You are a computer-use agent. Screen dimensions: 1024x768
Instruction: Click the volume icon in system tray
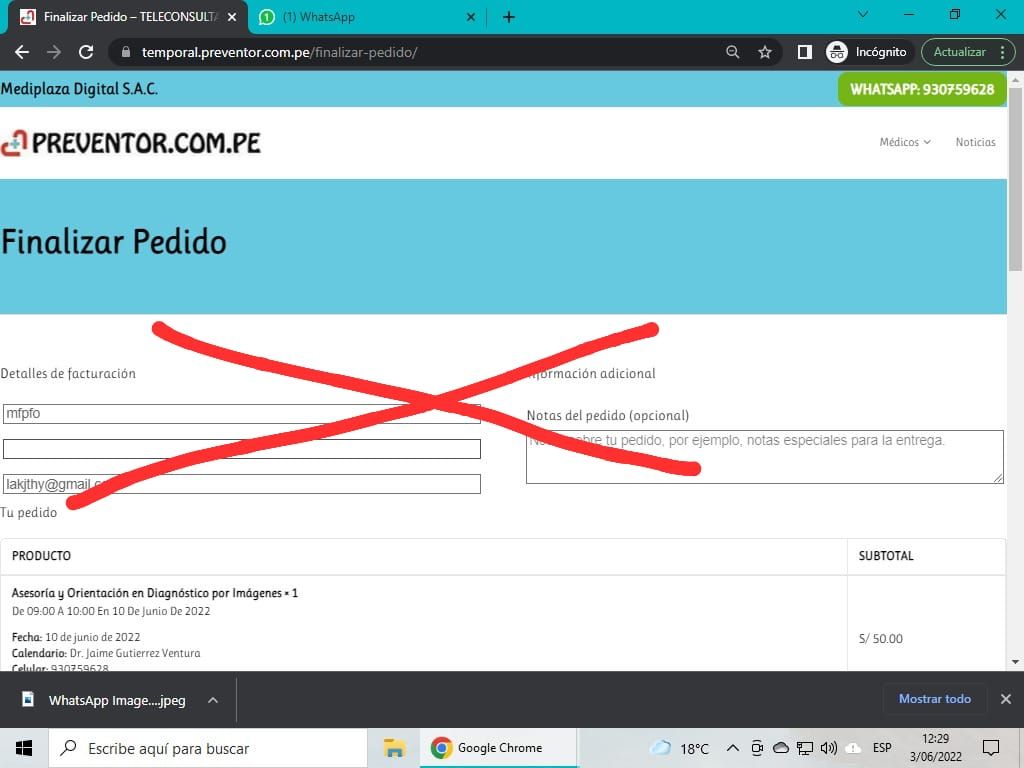pos(828,748)
